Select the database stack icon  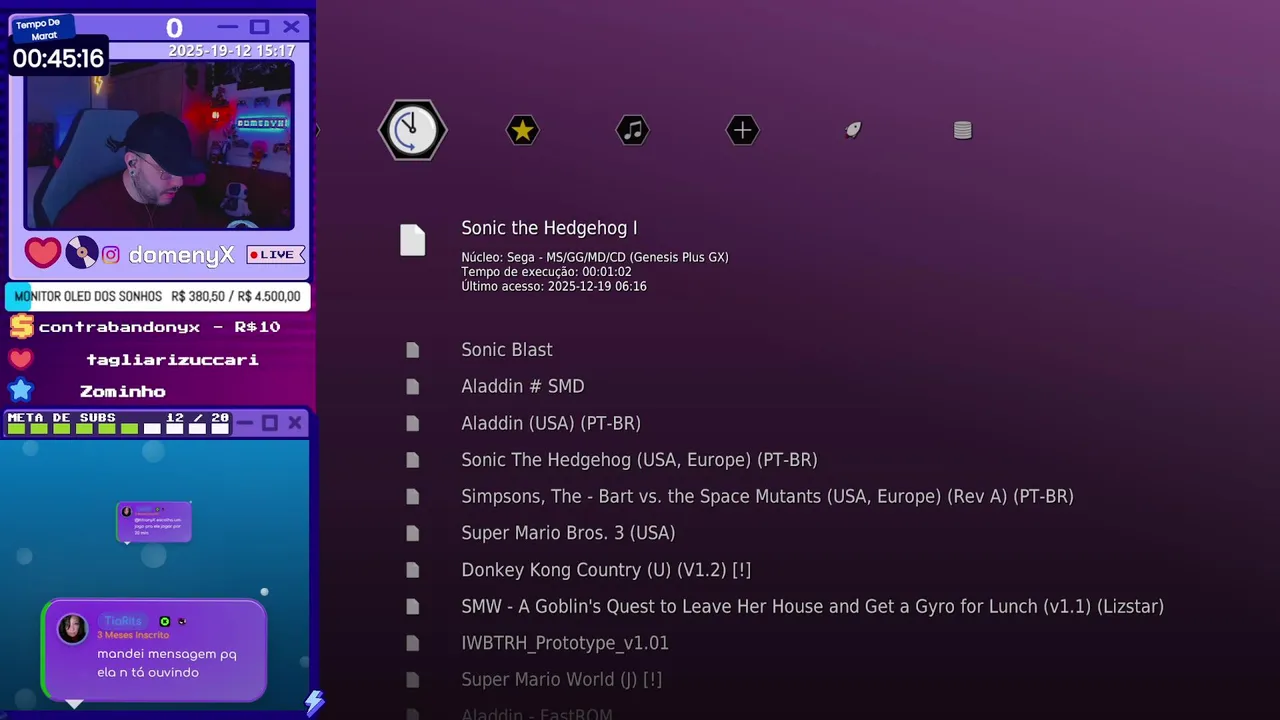coord(962,130)
